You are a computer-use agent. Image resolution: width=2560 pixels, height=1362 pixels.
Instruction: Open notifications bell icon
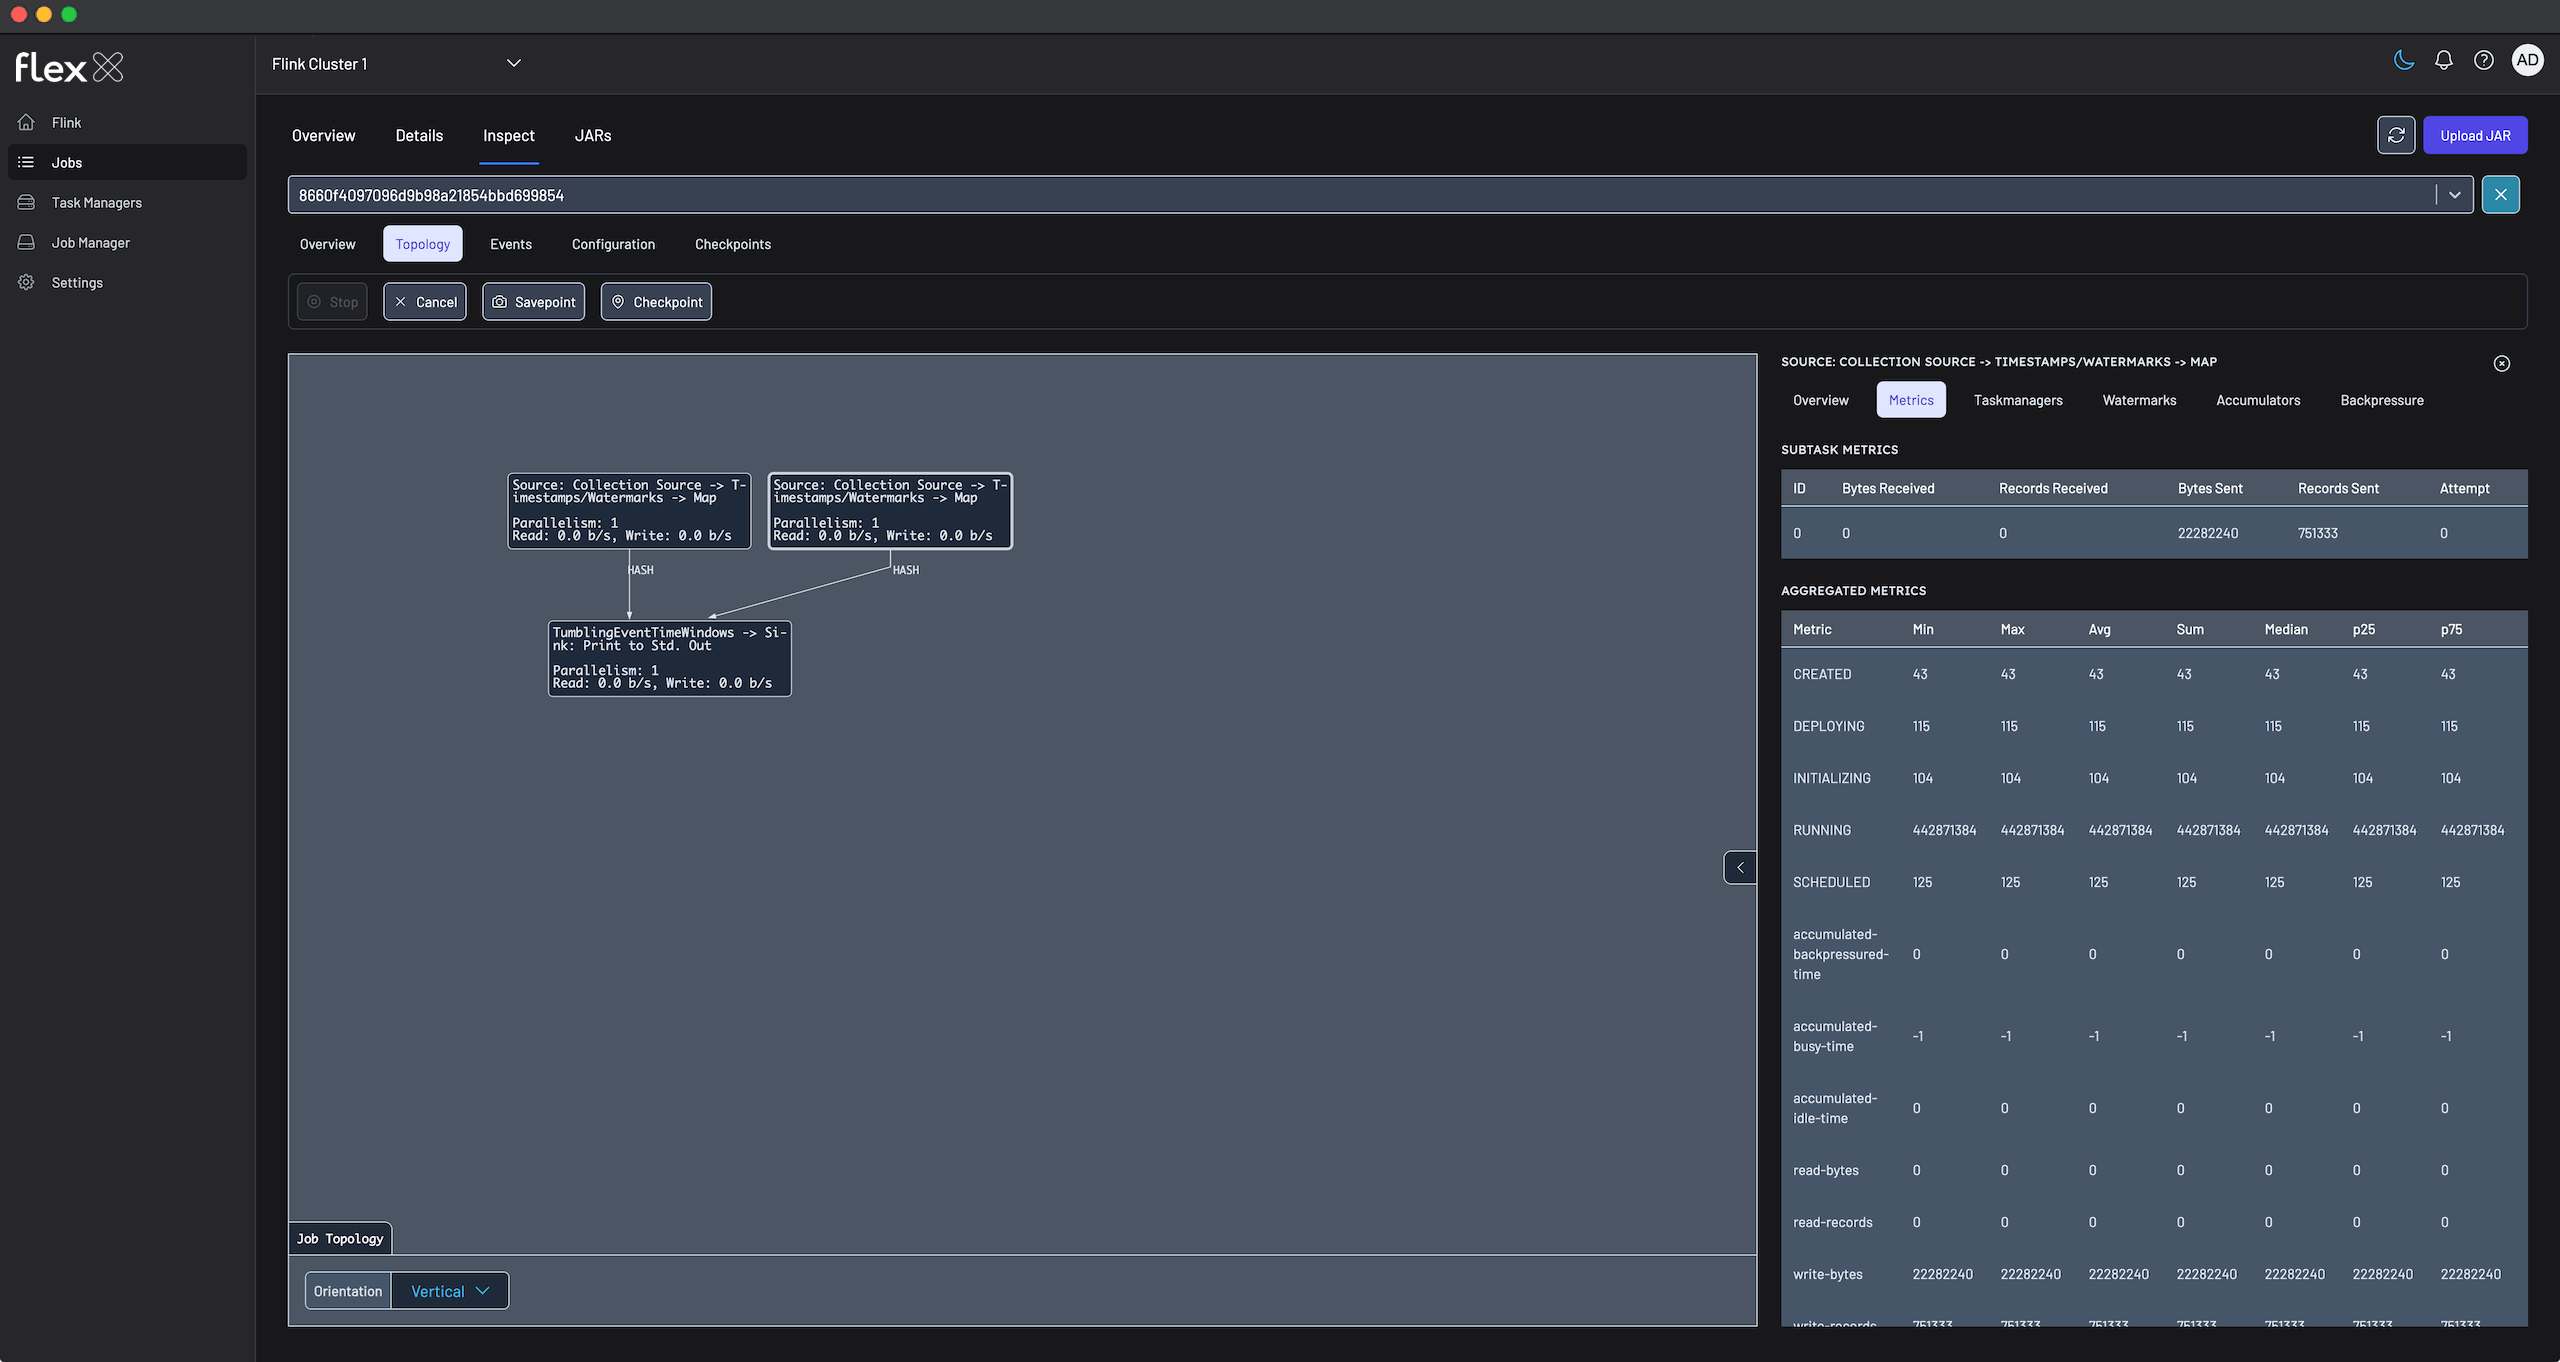pos(2443,61)
